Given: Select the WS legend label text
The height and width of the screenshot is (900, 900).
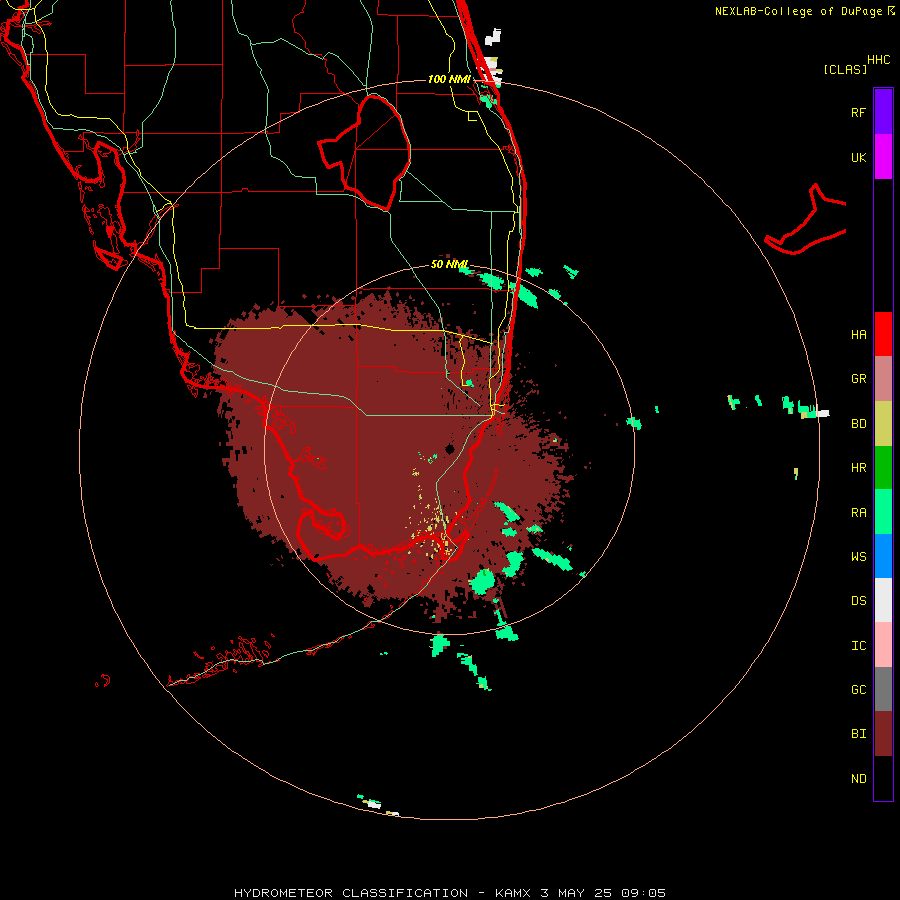Looking at the screenshot, I should click(x=858, y=557).
